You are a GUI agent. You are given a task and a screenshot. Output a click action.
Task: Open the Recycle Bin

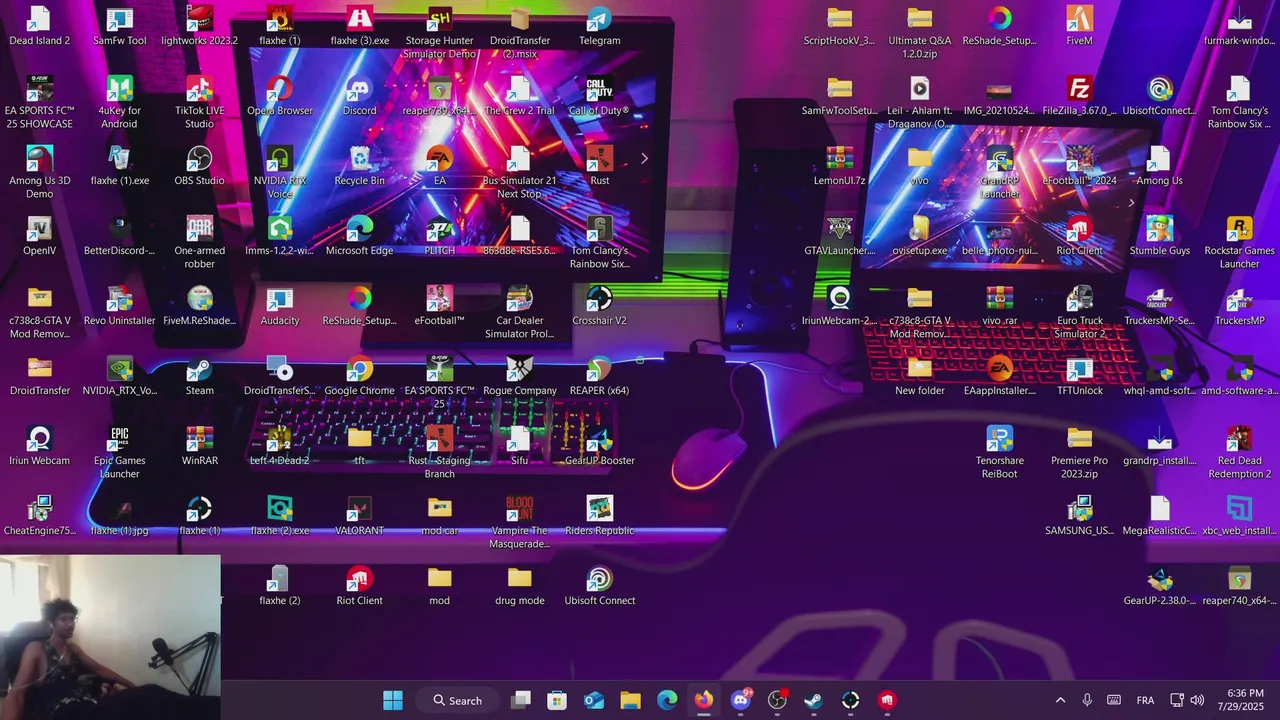click(x=359, y=167)
